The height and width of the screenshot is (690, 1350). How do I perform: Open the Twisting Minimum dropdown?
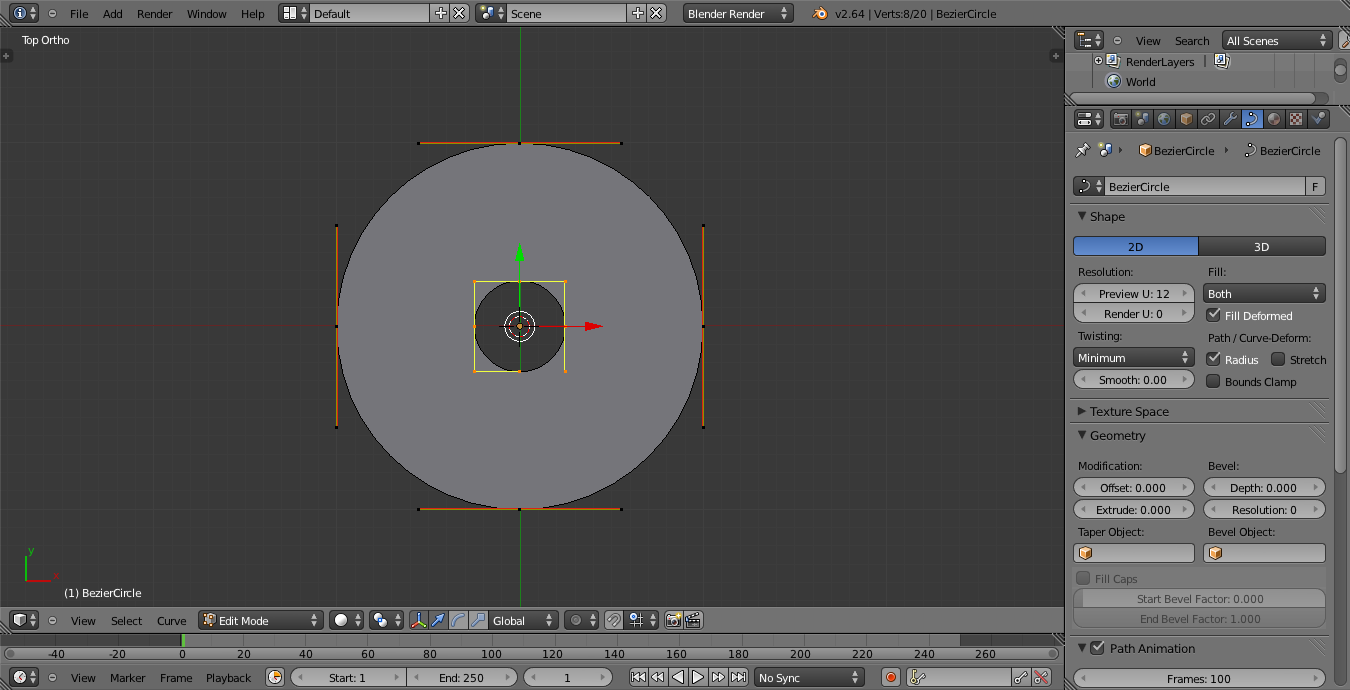click(1134, 357)
